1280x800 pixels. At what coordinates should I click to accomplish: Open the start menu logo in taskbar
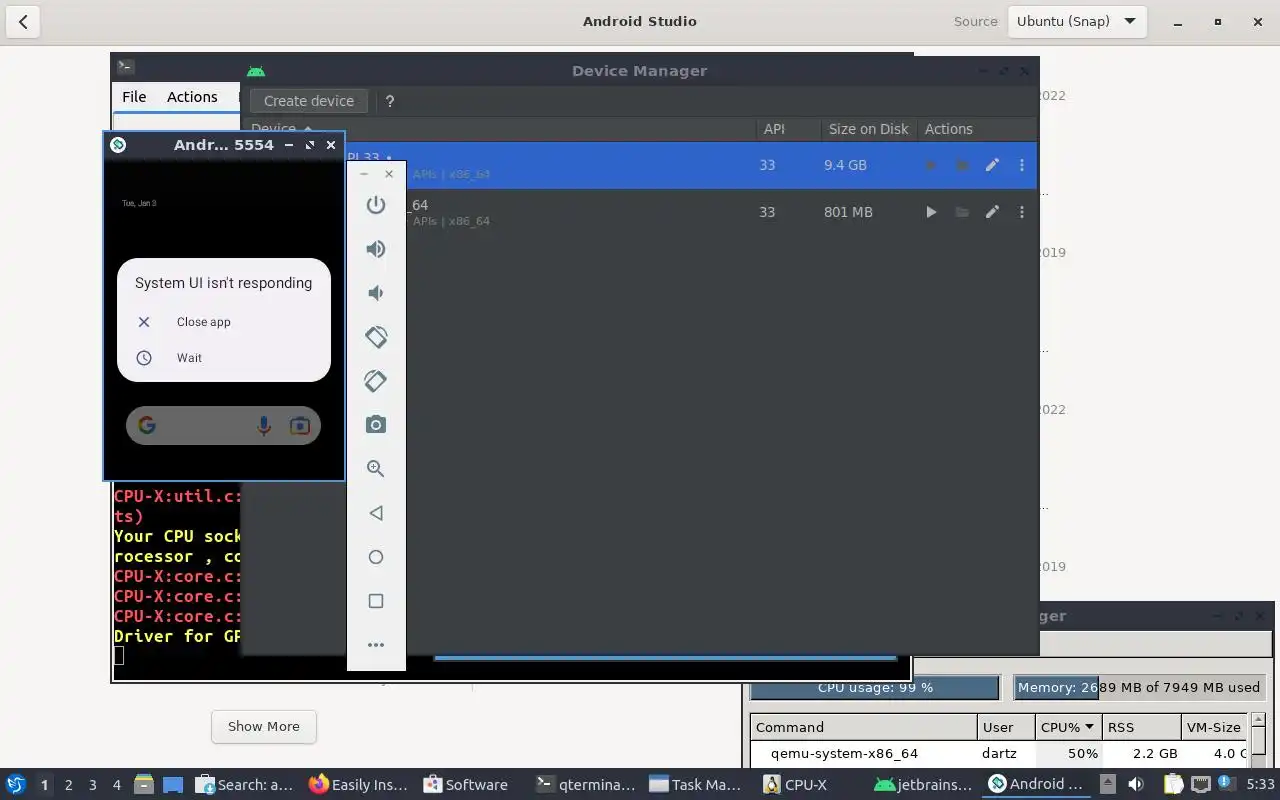[x=15, y=785]
